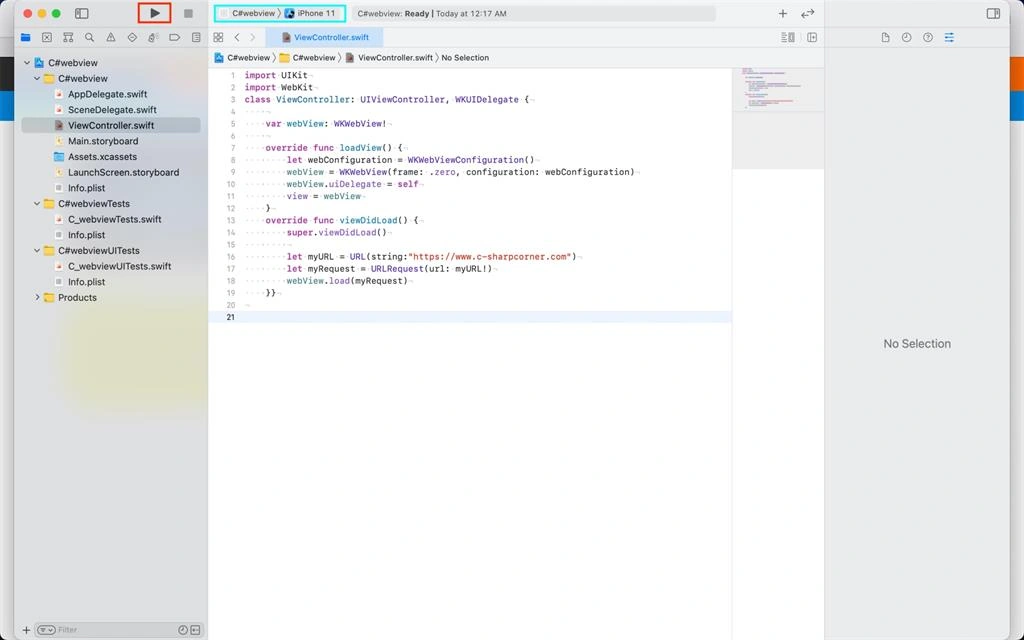Show the History inspector clock icon
Screen dimensions: 1024x640
[x=906, y=37]
